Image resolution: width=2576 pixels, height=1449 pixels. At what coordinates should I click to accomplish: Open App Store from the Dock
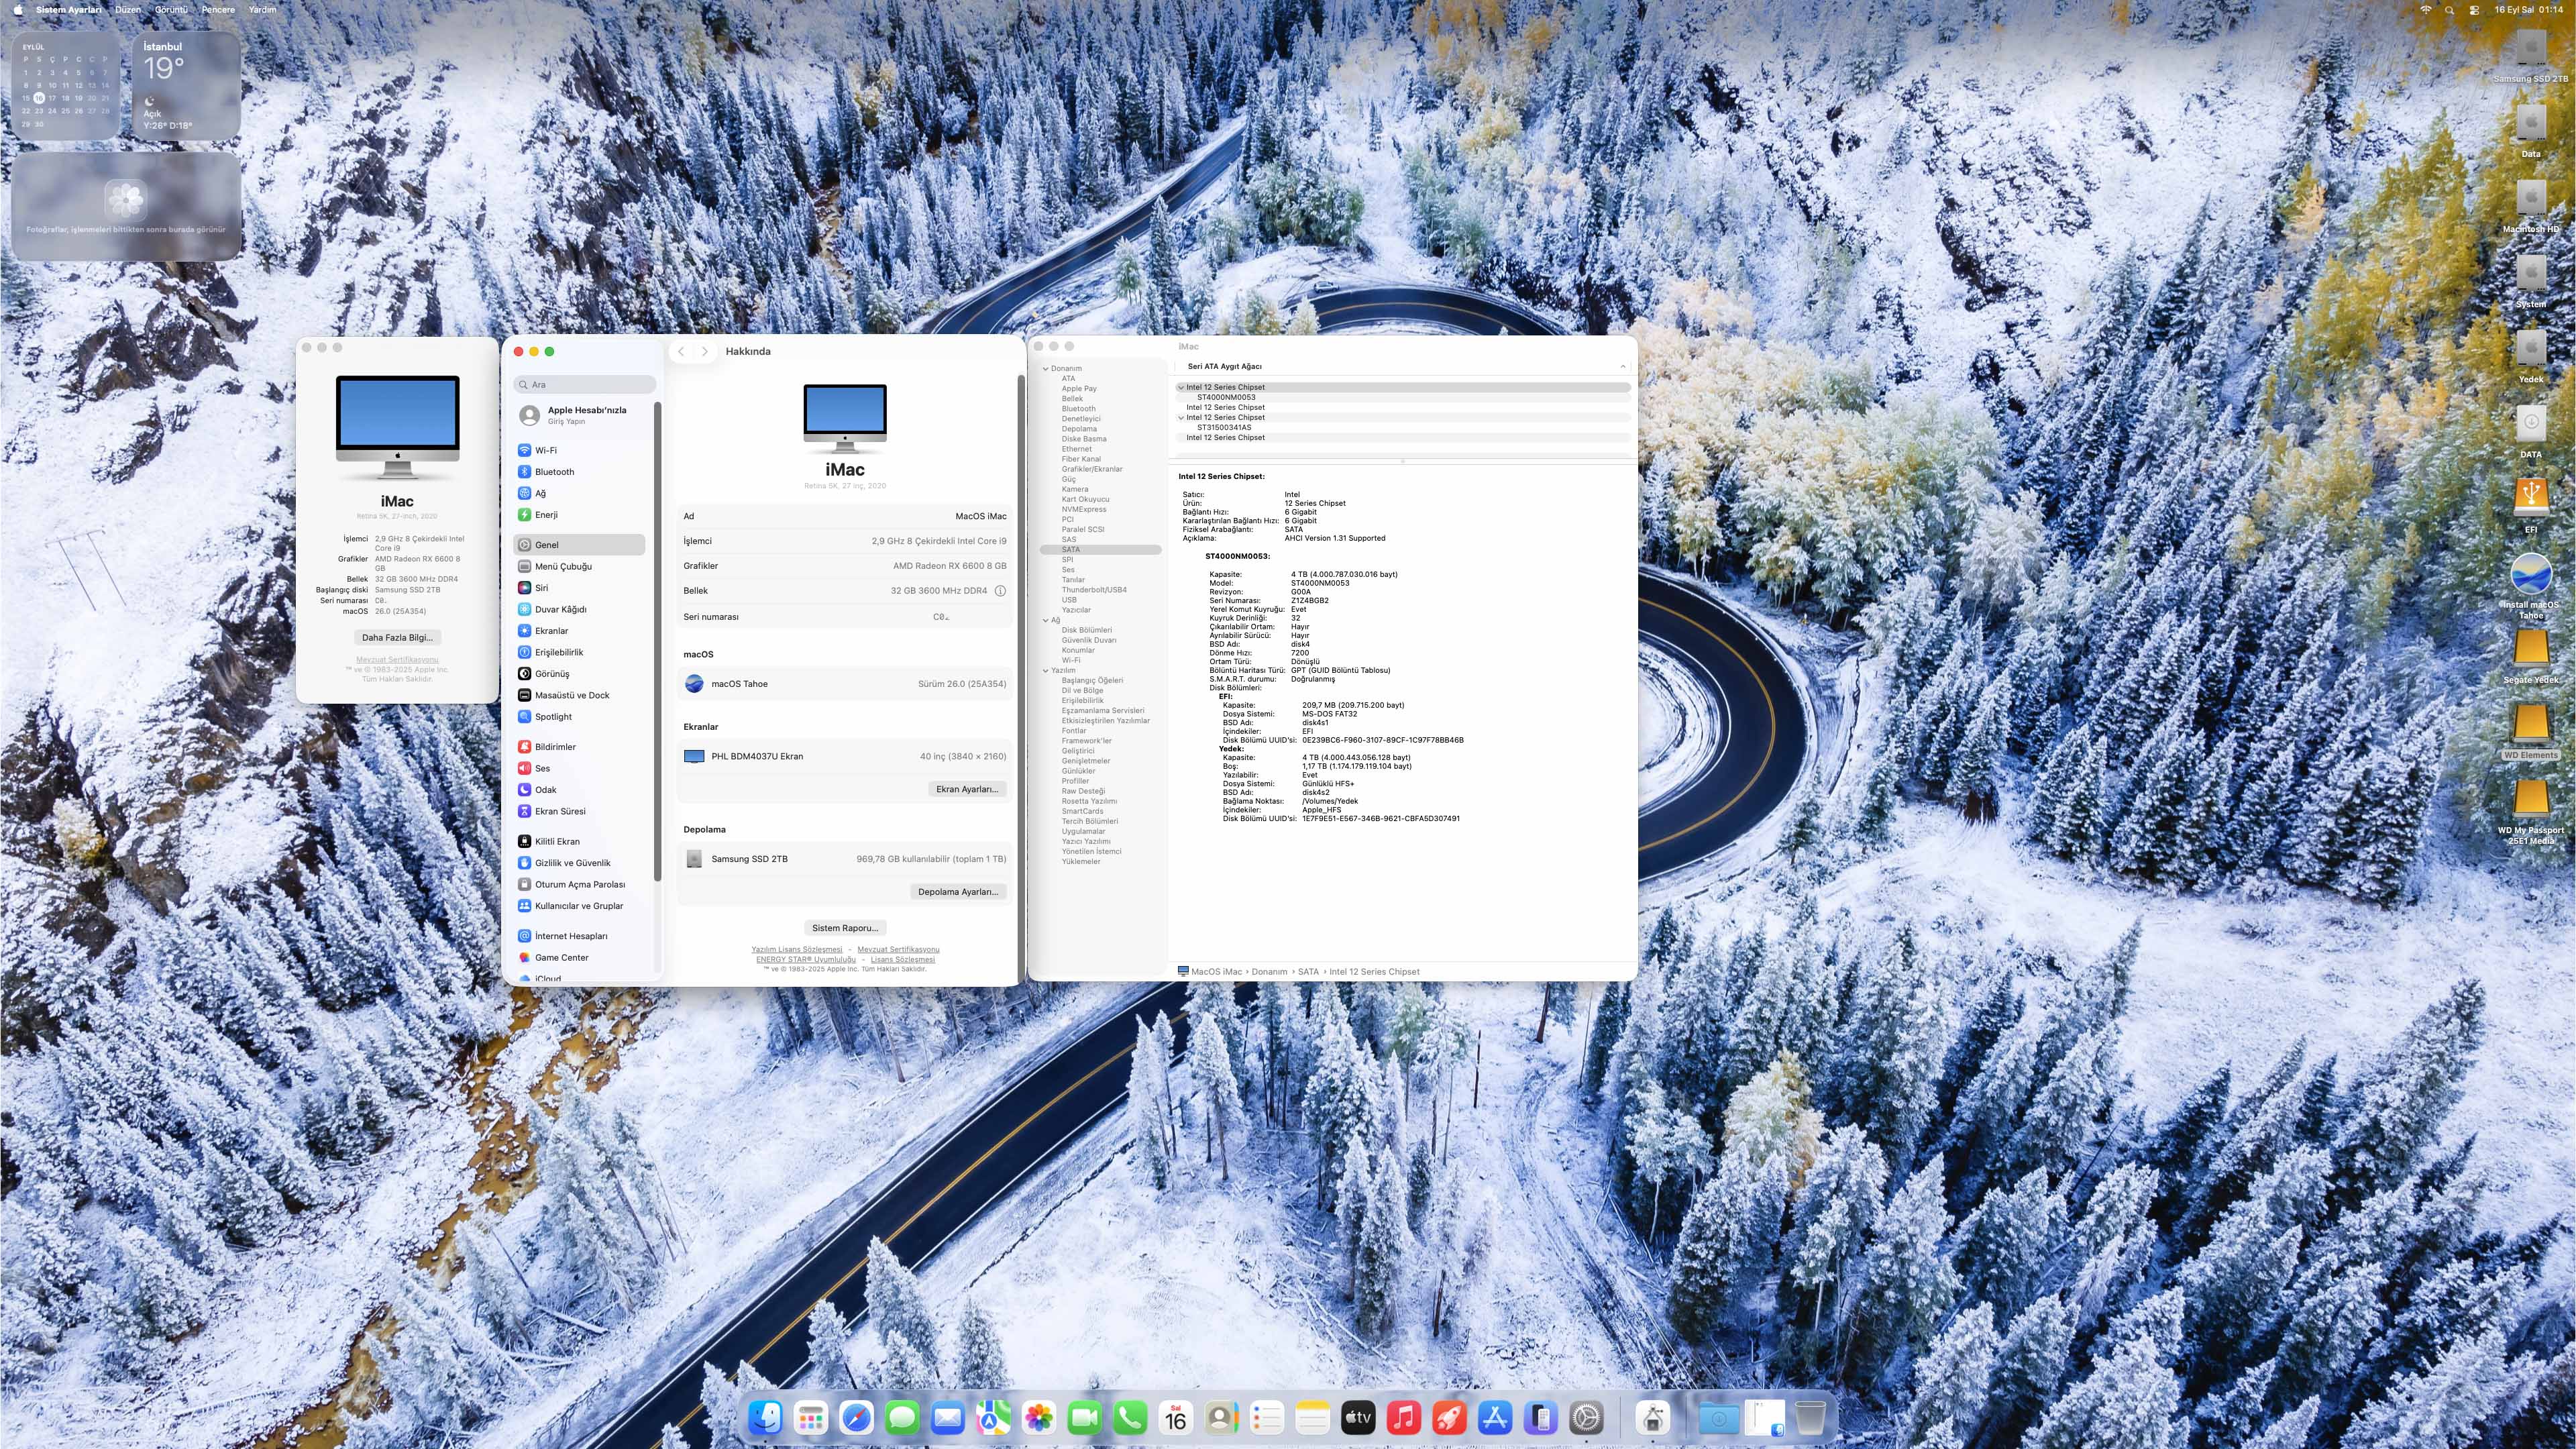tap(1495, 1417)
